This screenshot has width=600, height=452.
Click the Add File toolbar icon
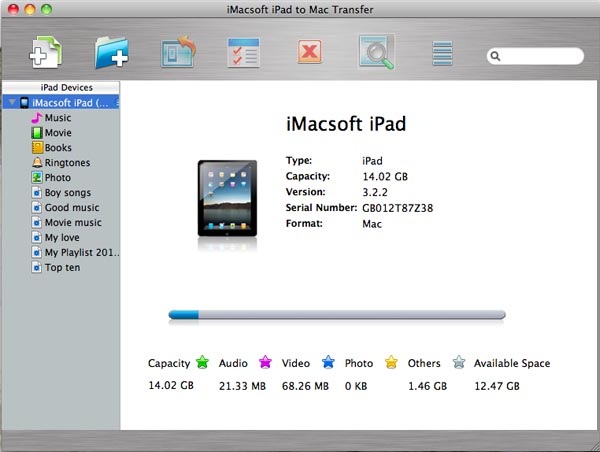tap(46, 52)
